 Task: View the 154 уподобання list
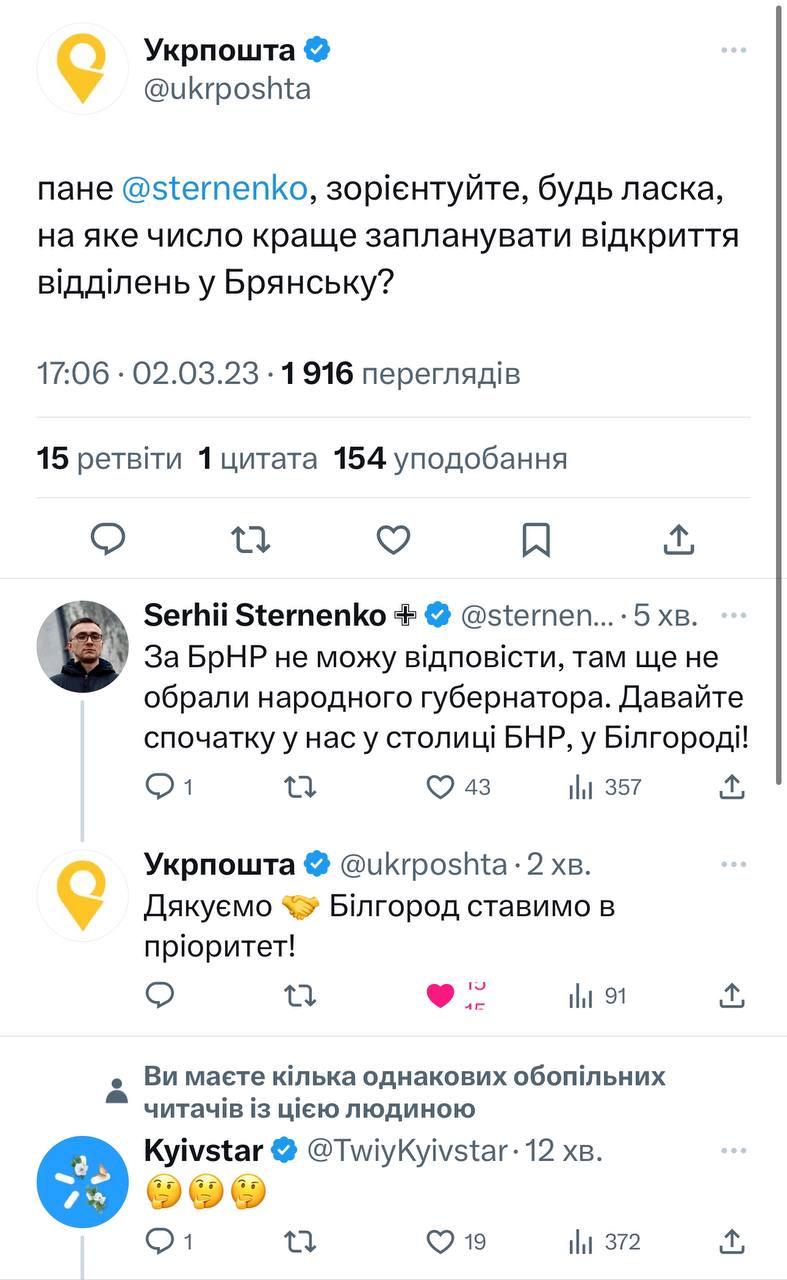click(450, 459)
